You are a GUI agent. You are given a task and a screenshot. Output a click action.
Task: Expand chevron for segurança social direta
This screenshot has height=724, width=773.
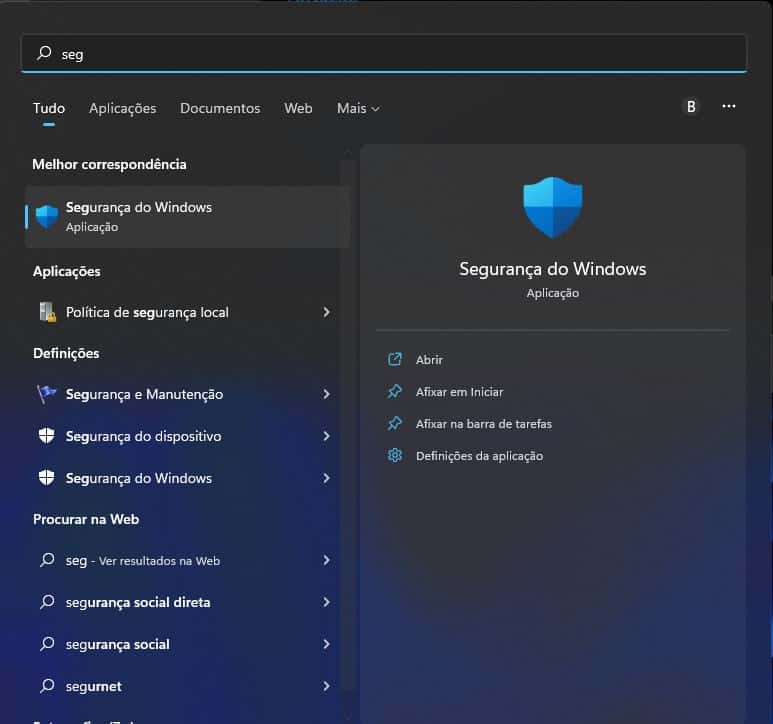point(326,602)
